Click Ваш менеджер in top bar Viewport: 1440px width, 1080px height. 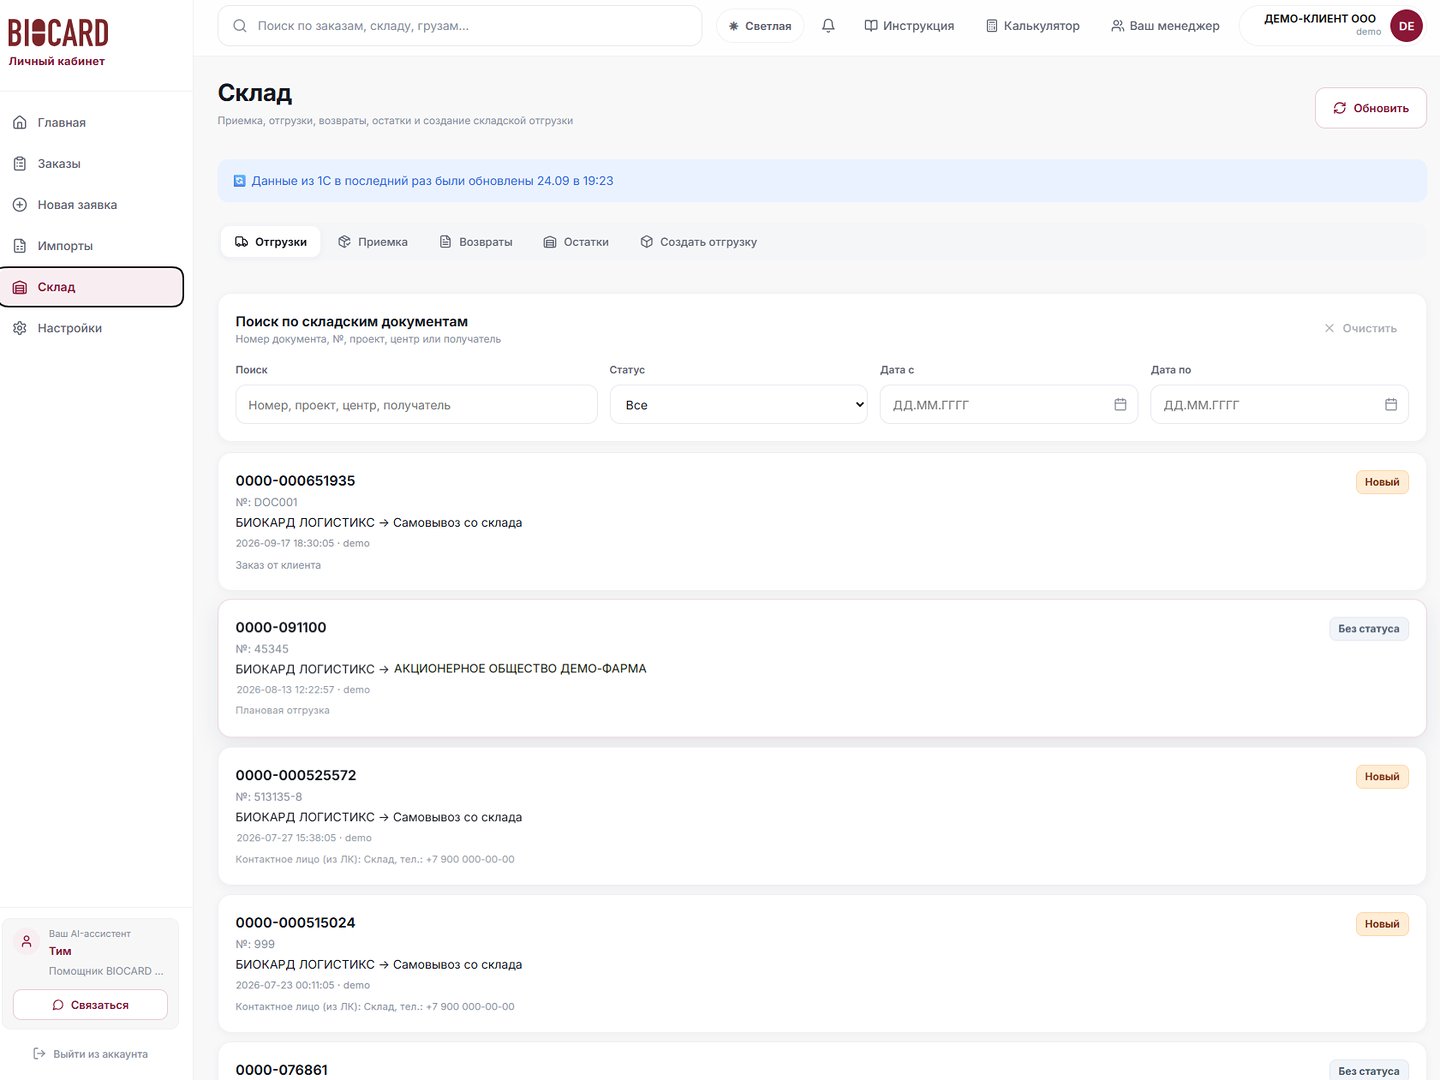(1165, 26)
